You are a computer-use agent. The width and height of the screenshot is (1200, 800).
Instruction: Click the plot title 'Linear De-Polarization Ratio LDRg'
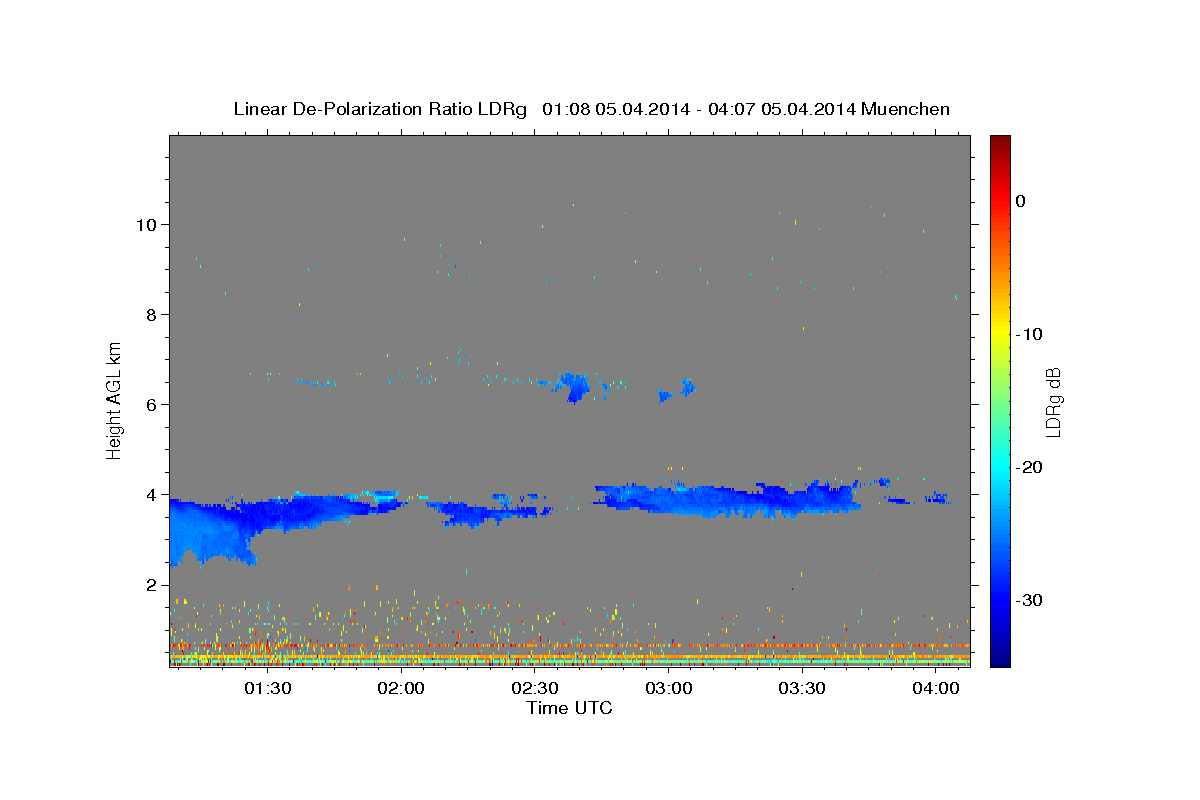coord(380,109)
